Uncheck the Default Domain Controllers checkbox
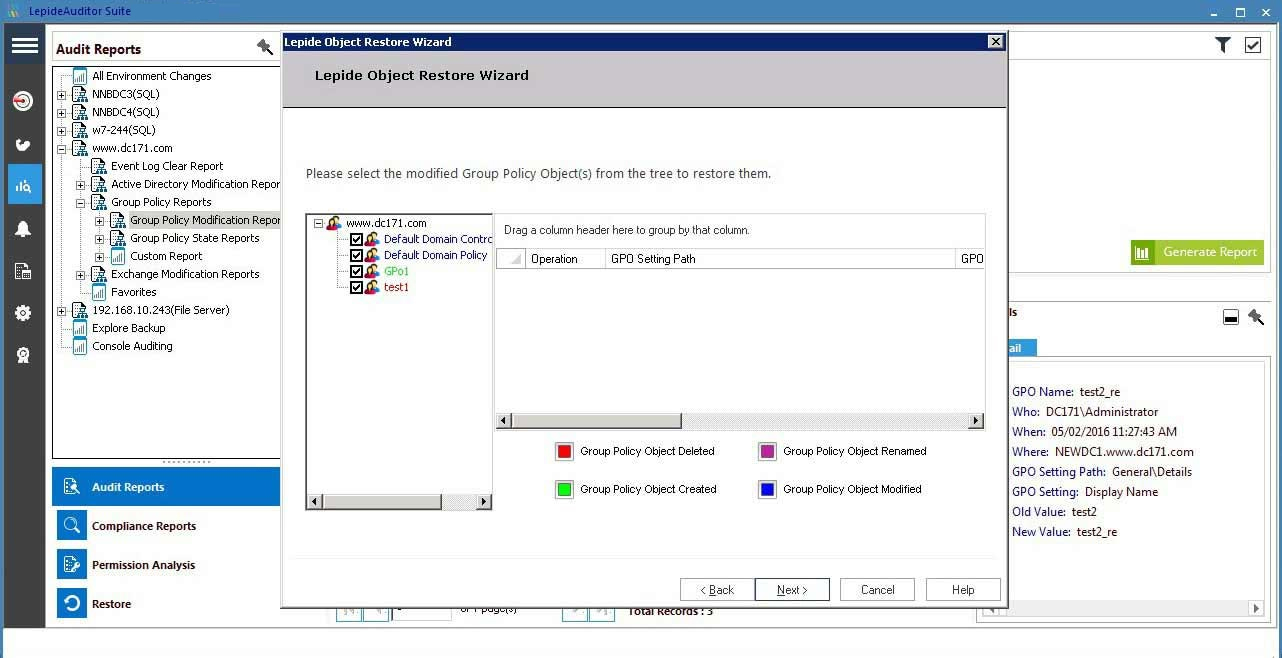Image resolution: width=1282 pixels, height=658 pixels. (x=356, y=240)
